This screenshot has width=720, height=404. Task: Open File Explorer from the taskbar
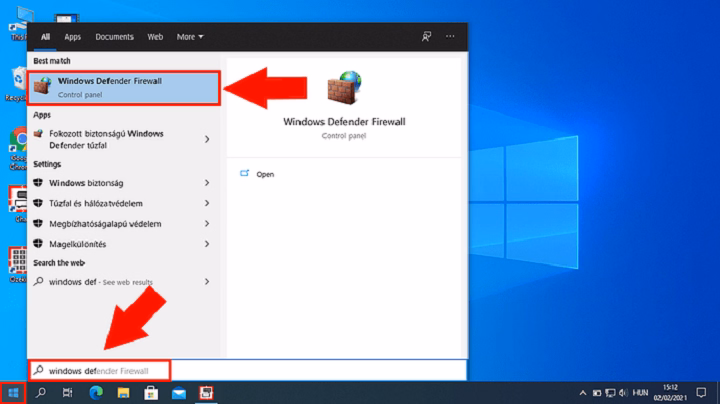coord(122,393)
